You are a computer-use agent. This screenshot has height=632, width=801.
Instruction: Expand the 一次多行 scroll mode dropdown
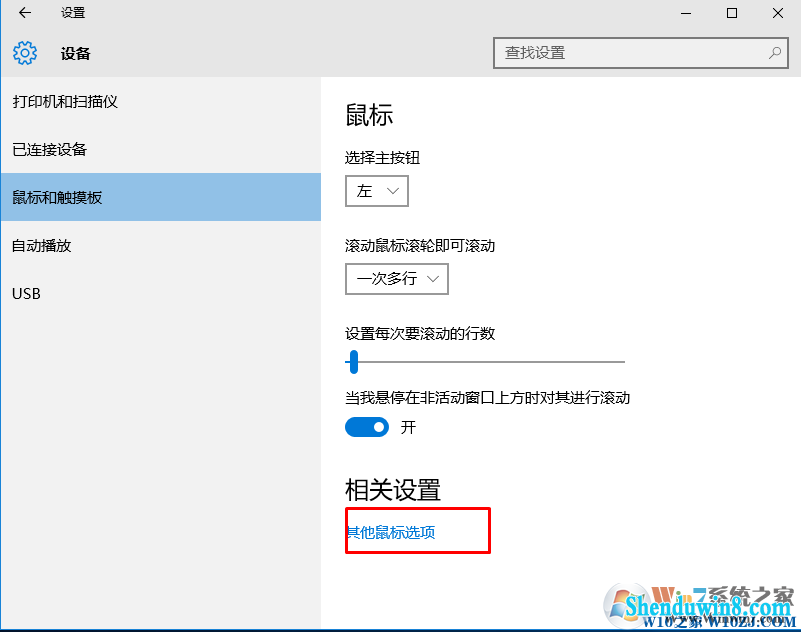[397, 279]
